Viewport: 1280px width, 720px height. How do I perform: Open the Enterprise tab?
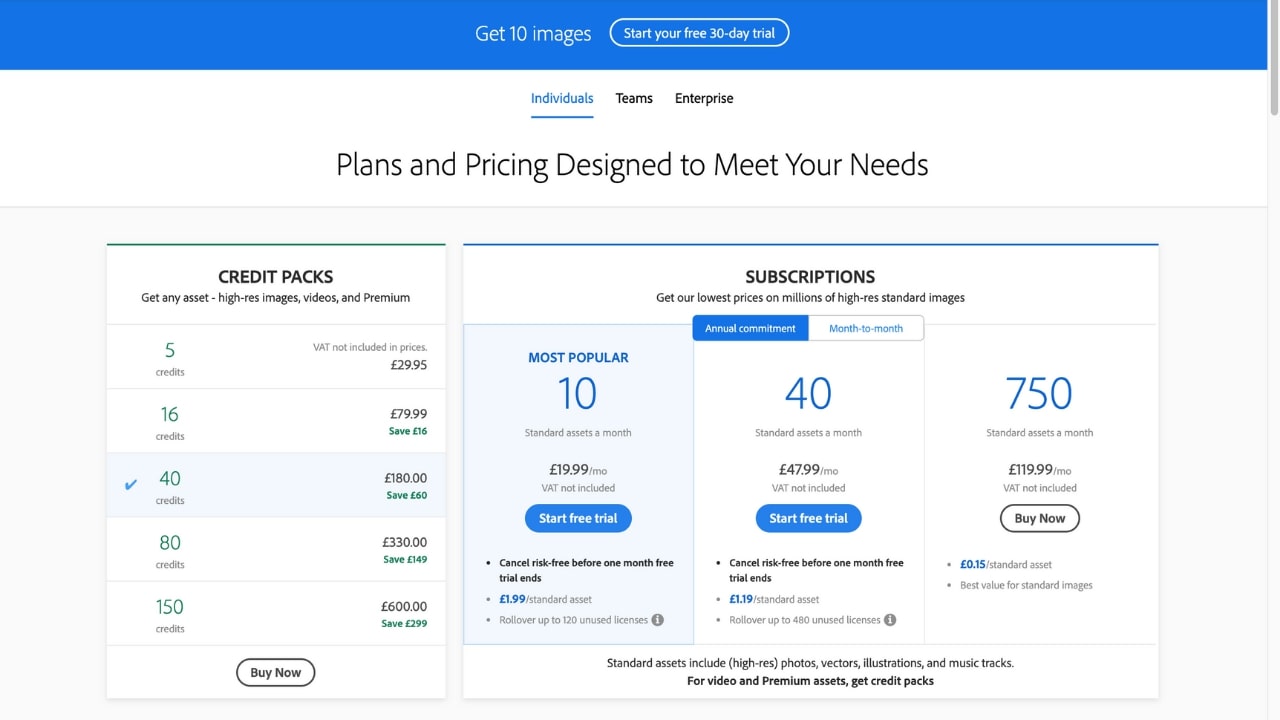[x=704, y=98]
